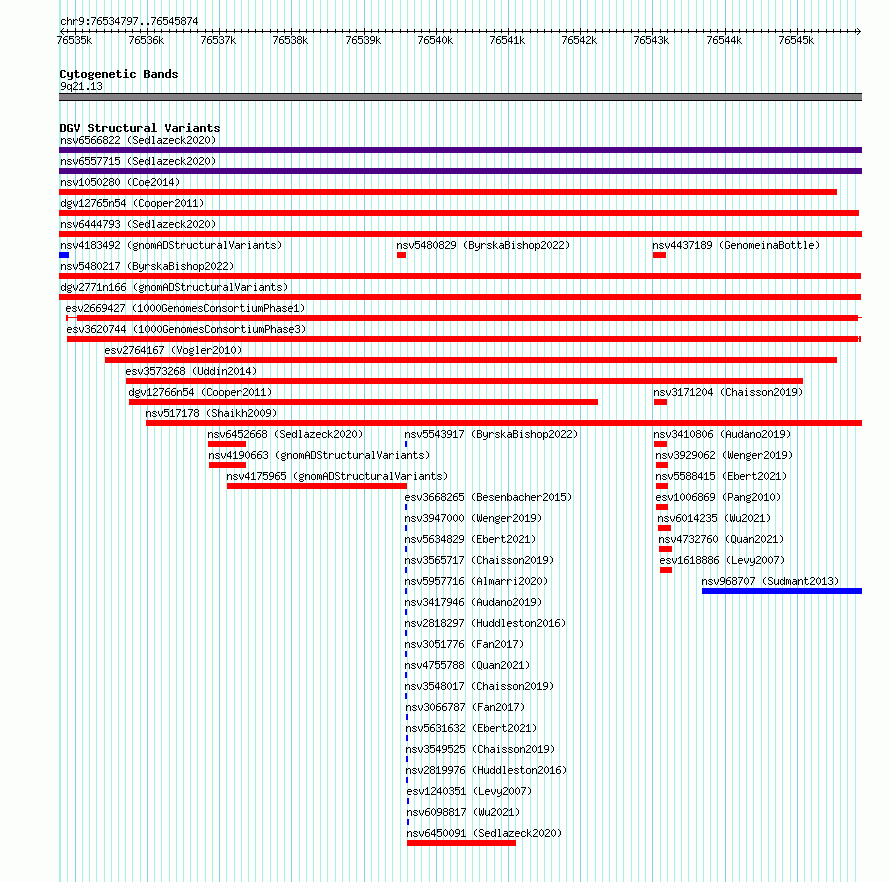Click nsv517178 (Shaikh2009) label
Screen dimensions: 890x882
point(211,413)
